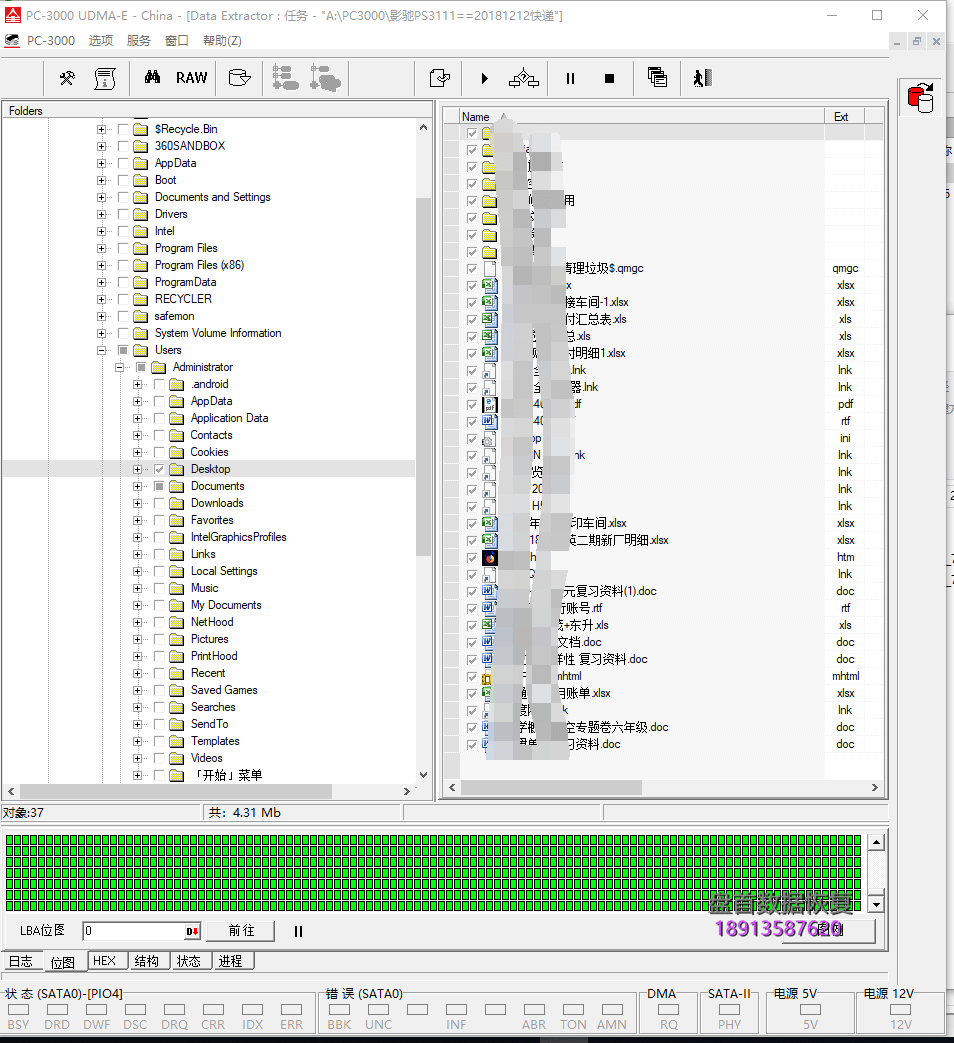Click the binoculars search icon
The width and height of the screenshot is (954, 1043).
(152, 78)
